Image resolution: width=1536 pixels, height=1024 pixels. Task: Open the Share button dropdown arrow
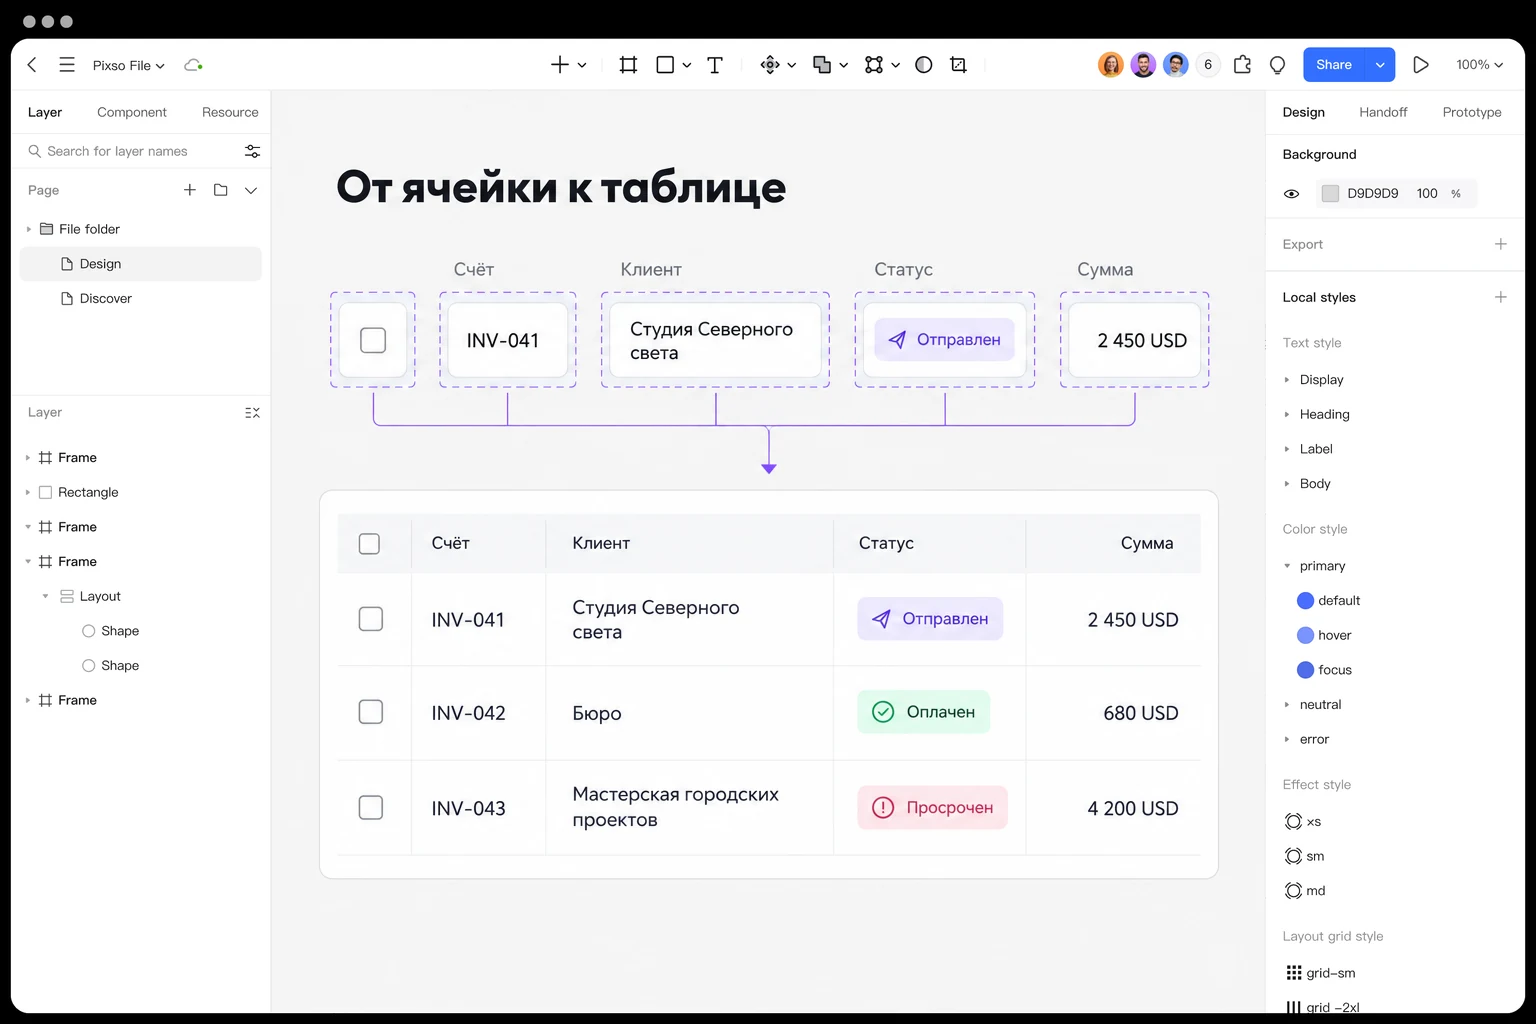tap(1380, 65)
